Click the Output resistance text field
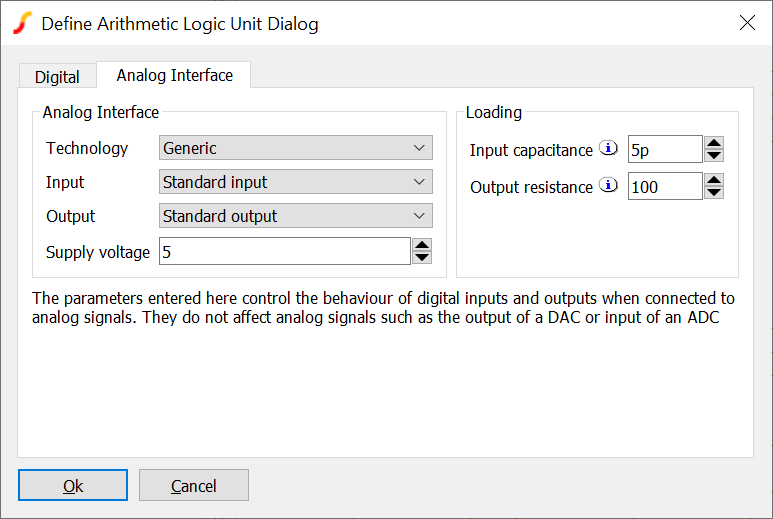 pos(665,187)
